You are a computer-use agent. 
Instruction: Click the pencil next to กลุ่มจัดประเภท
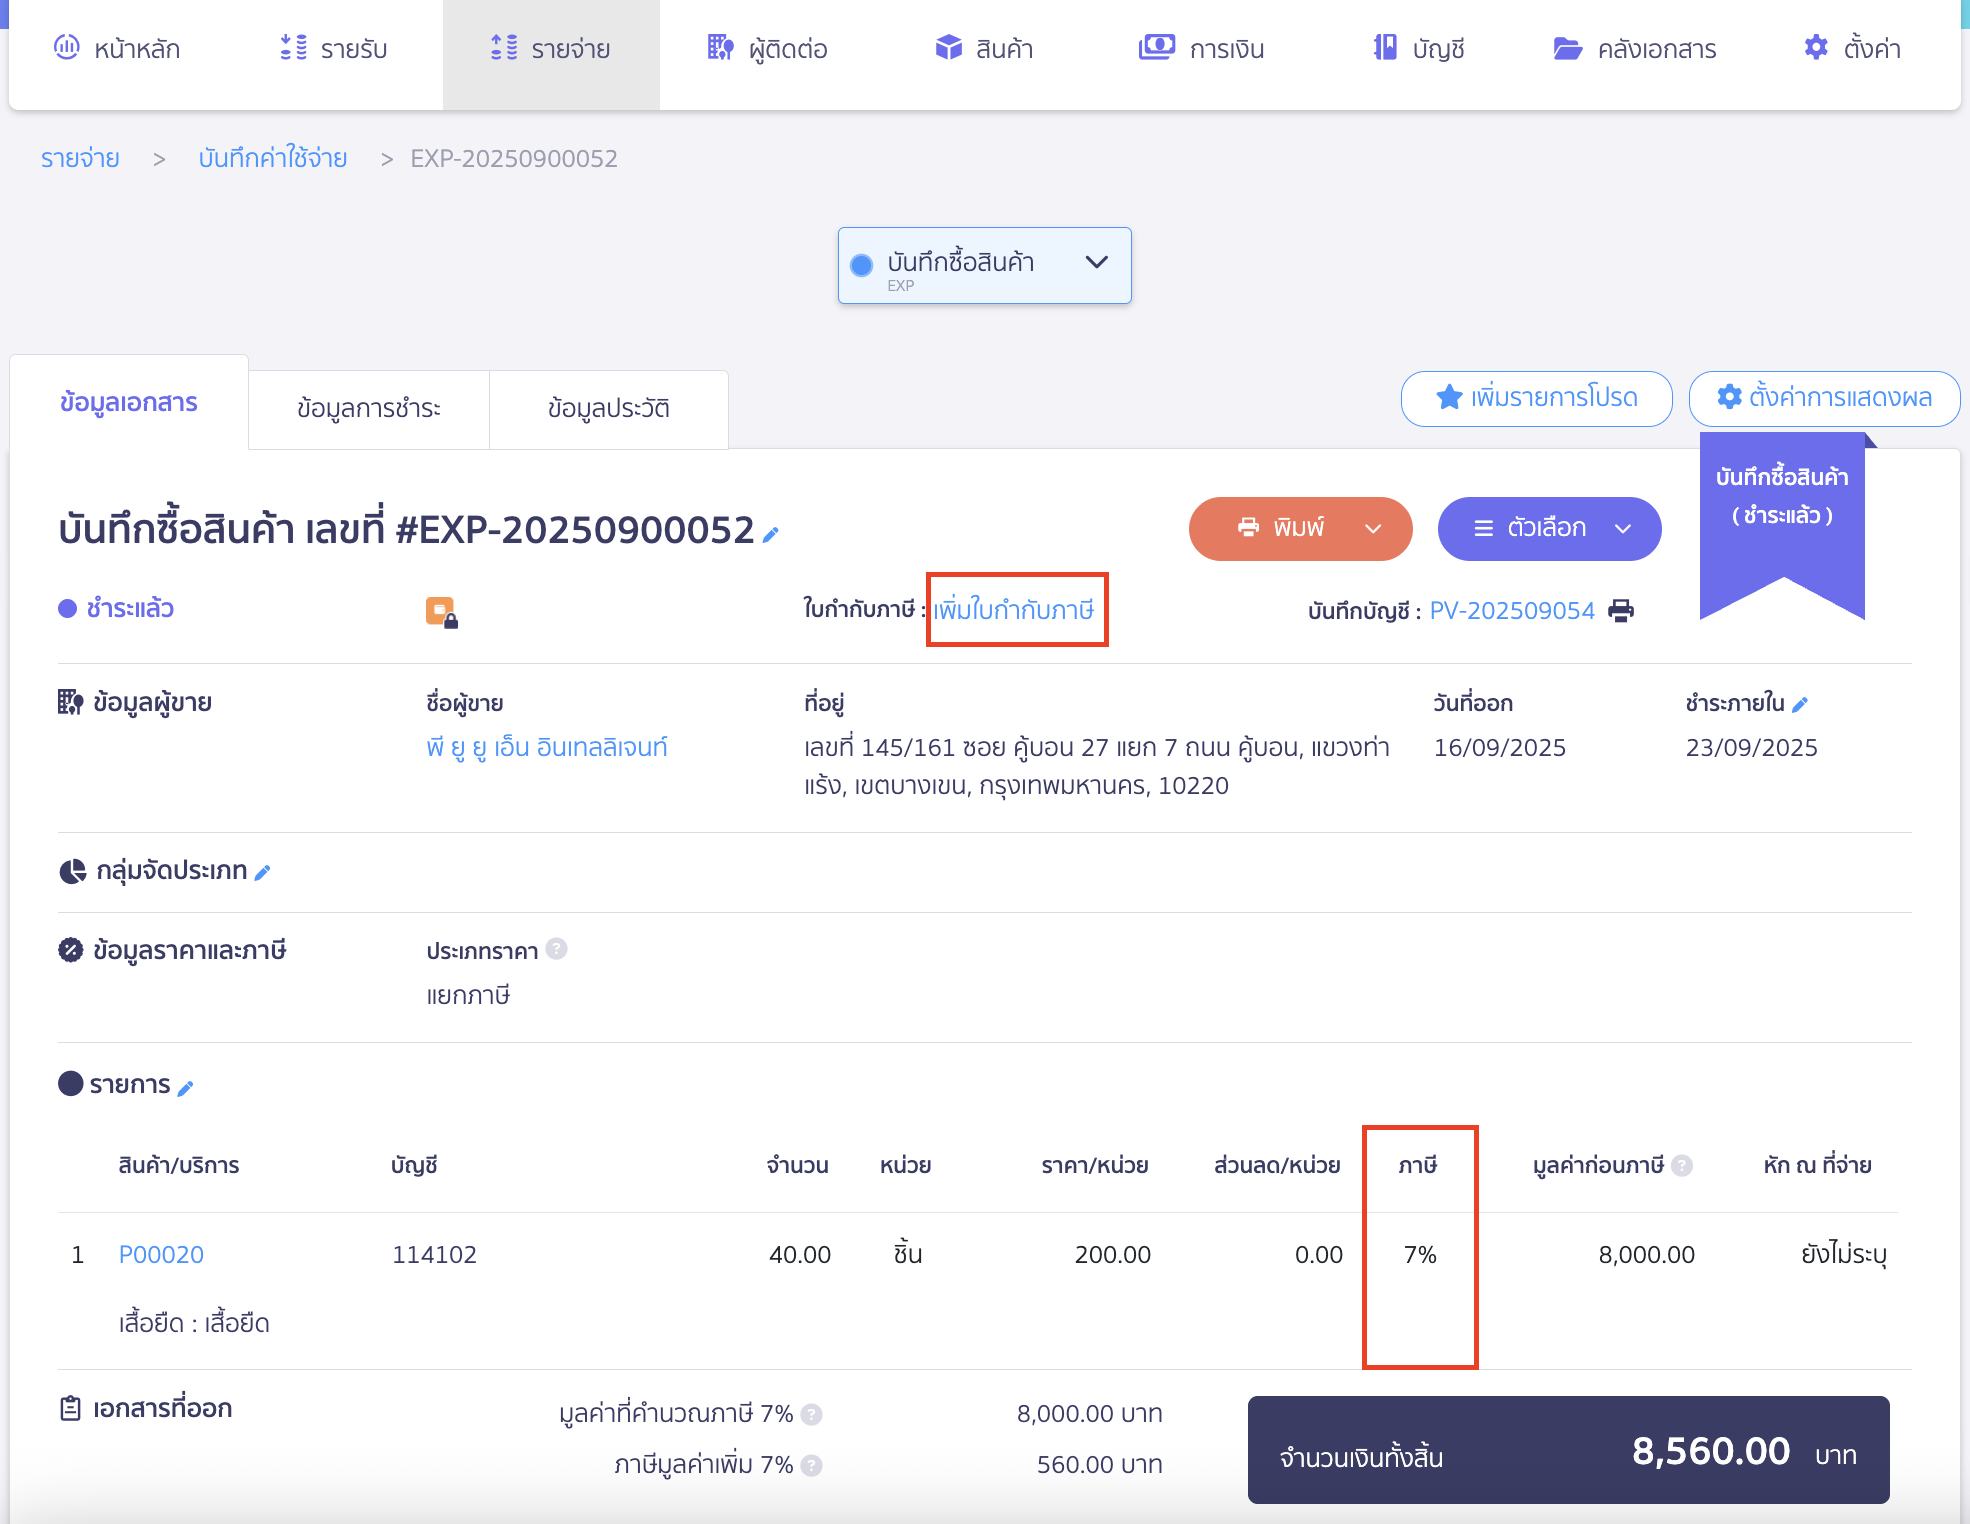(x=263, y=872)
